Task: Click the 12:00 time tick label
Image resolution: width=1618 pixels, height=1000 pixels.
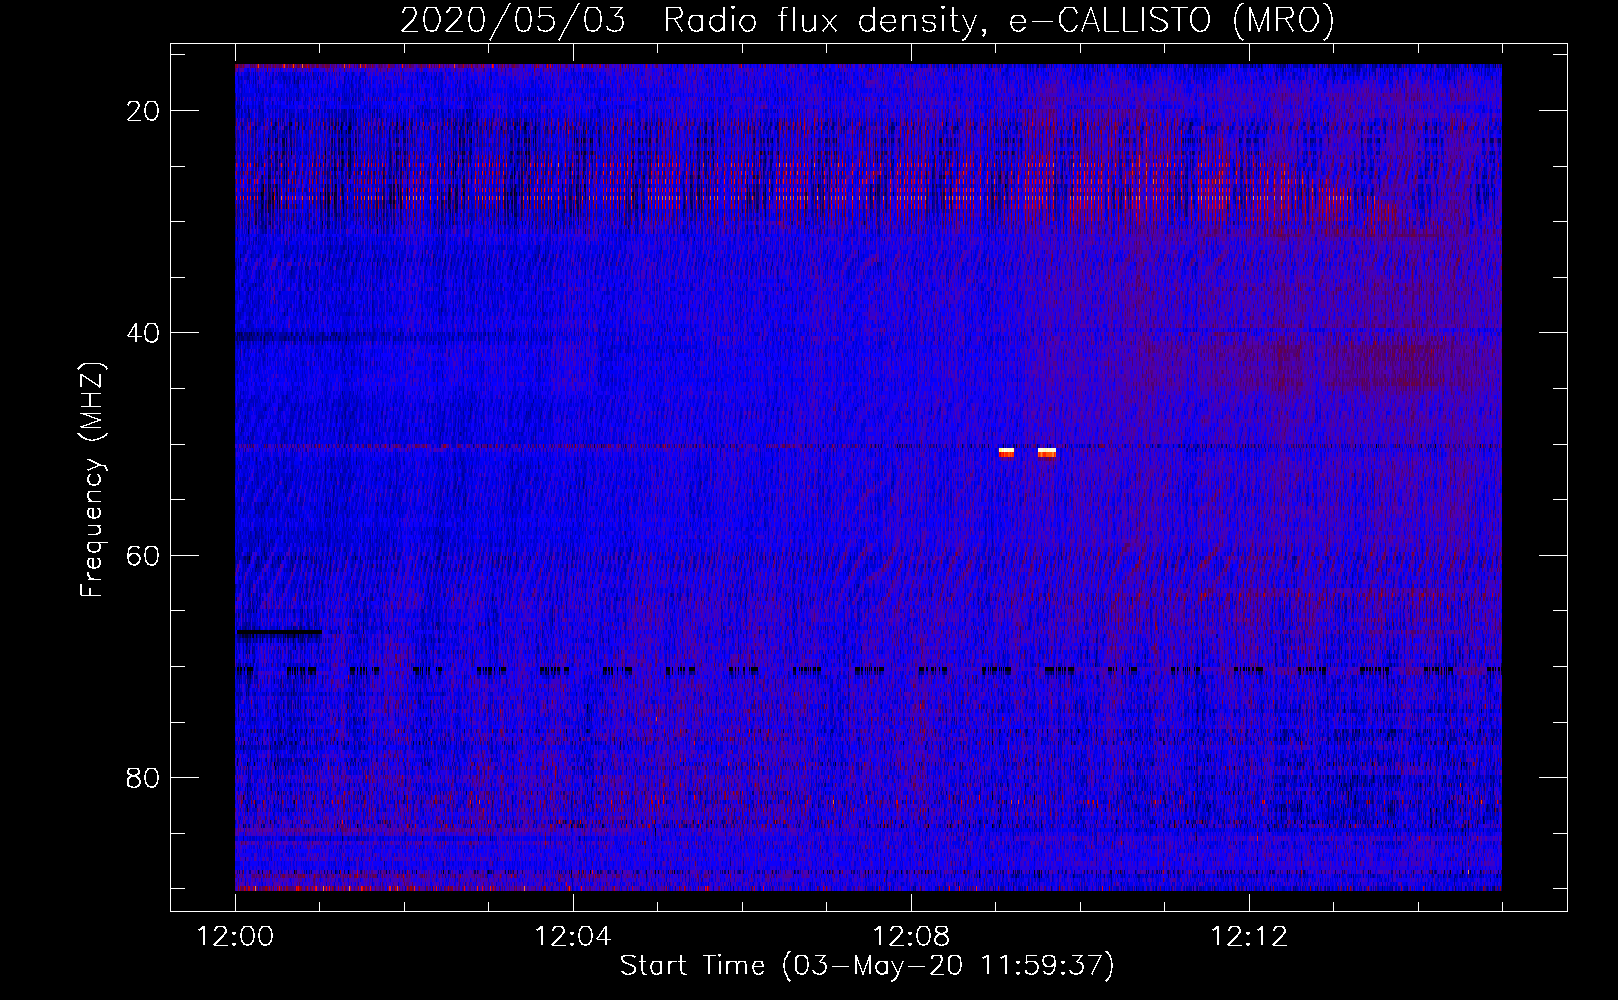Action: point(235,937)
